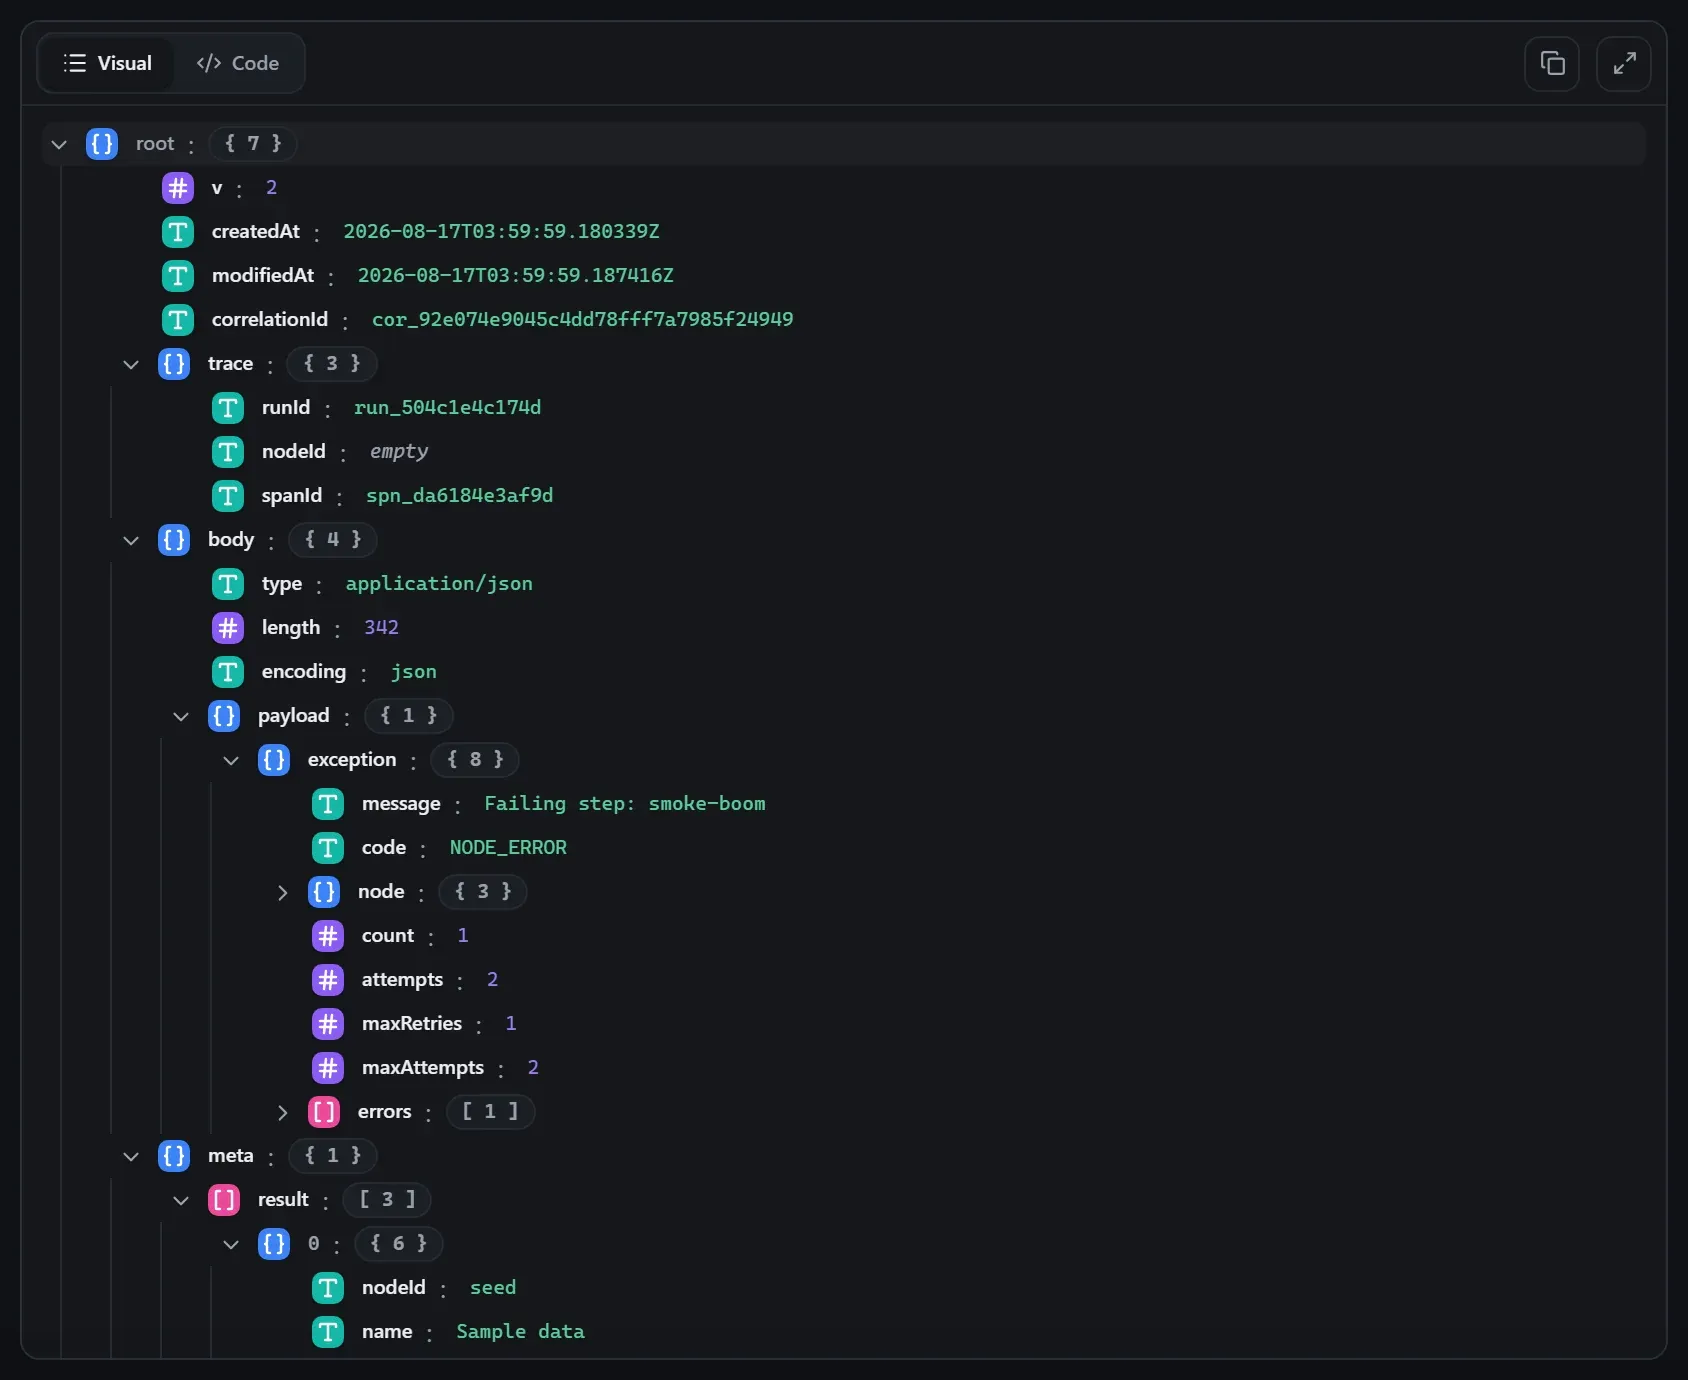Click the text icon beside runId
The image size is (1688, 1380).
228,408
